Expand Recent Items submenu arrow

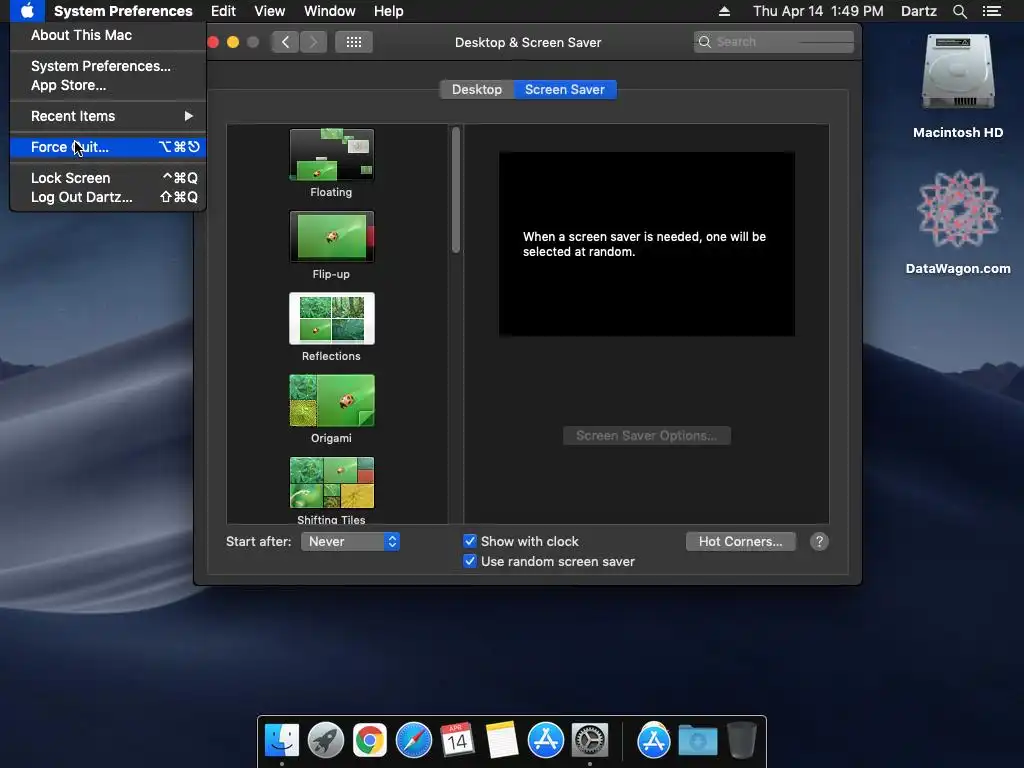tap(189, 116)
